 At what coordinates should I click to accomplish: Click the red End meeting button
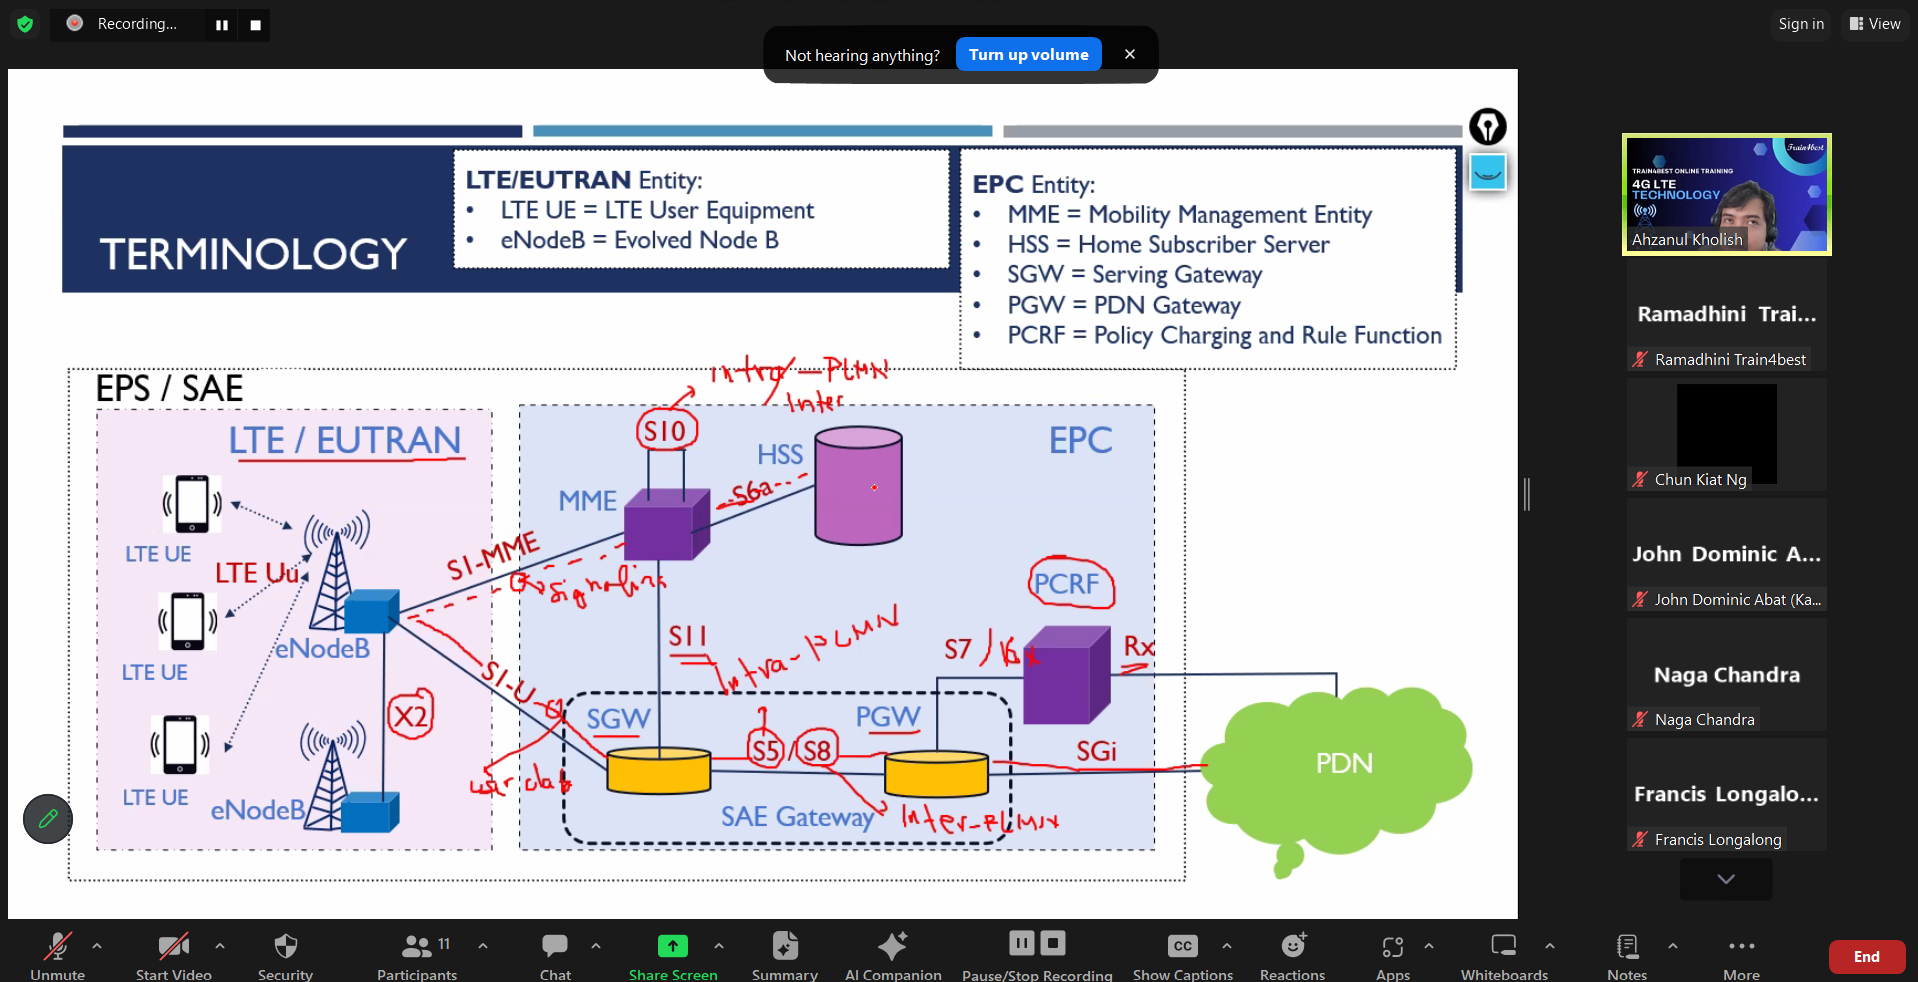point(1866,957)
